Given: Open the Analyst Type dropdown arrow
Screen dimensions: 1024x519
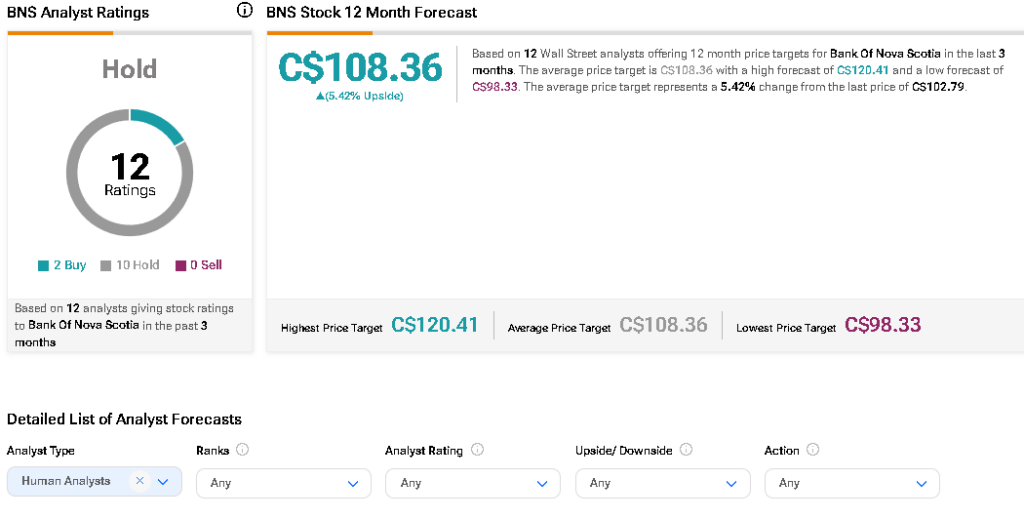Looking at the screenshot, I should coord(163,482).
